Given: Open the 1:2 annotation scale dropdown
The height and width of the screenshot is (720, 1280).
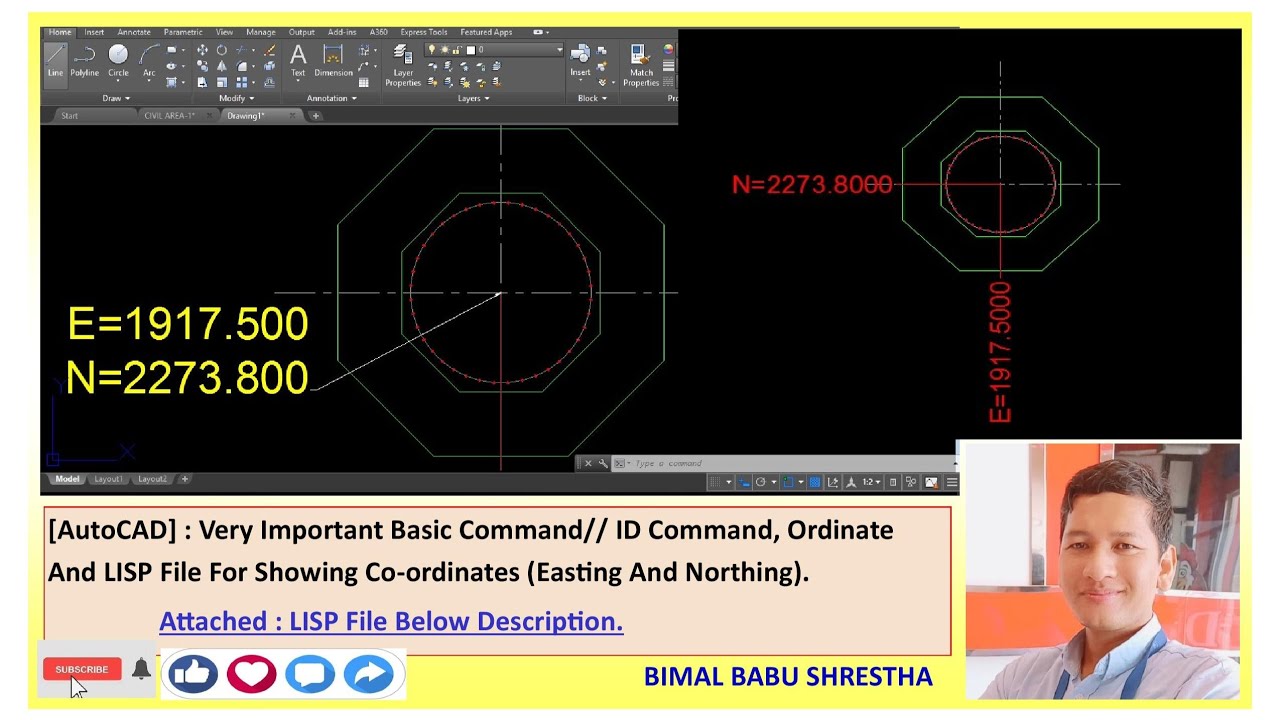Looking at the screenshot, I should pos(873,482).
